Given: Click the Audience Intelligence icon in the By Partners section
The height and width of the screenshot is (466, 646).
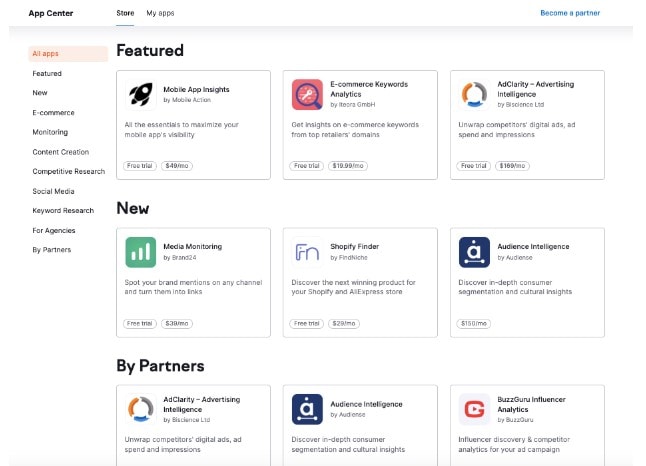Looking at the screenshot, I should pos(307,410).
